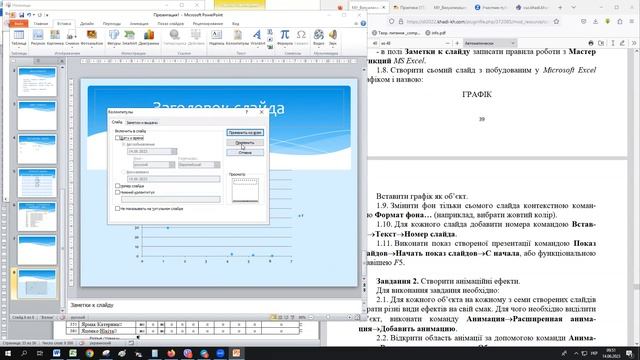
Task: Insert a table from the PowerPoint ribbon
Action: (x=19, y=38)
